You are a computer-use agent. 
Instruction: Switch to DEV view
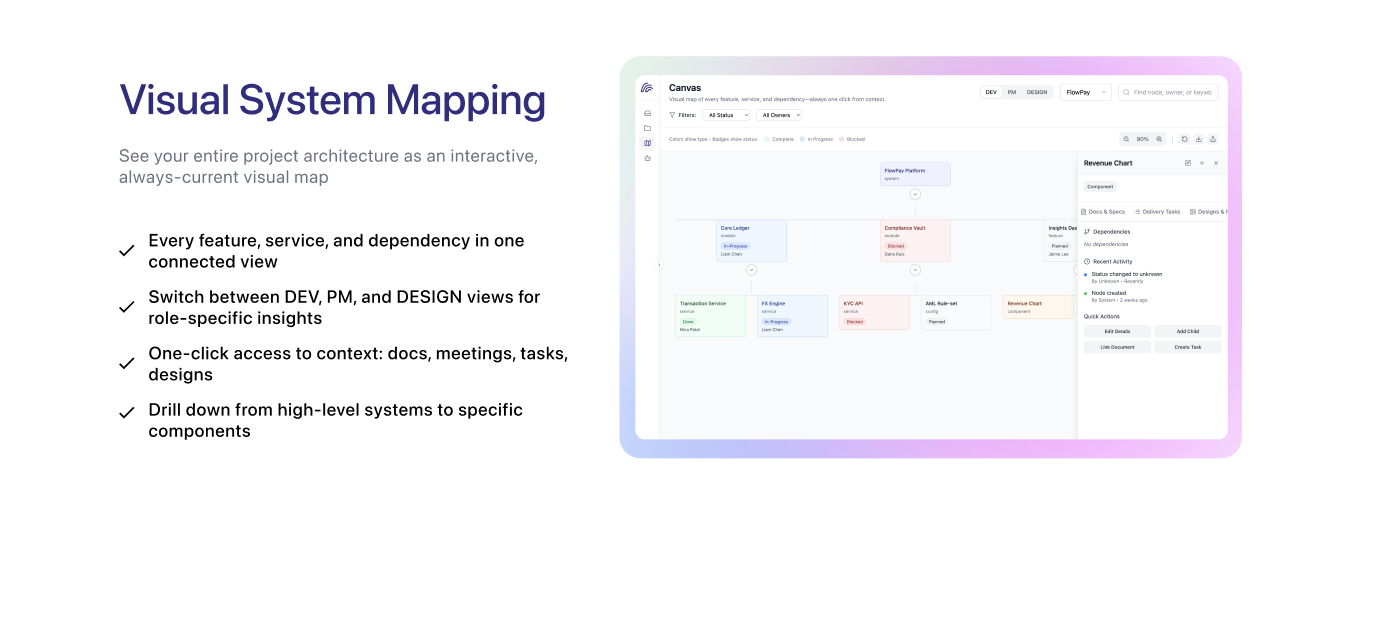[991, 92]
